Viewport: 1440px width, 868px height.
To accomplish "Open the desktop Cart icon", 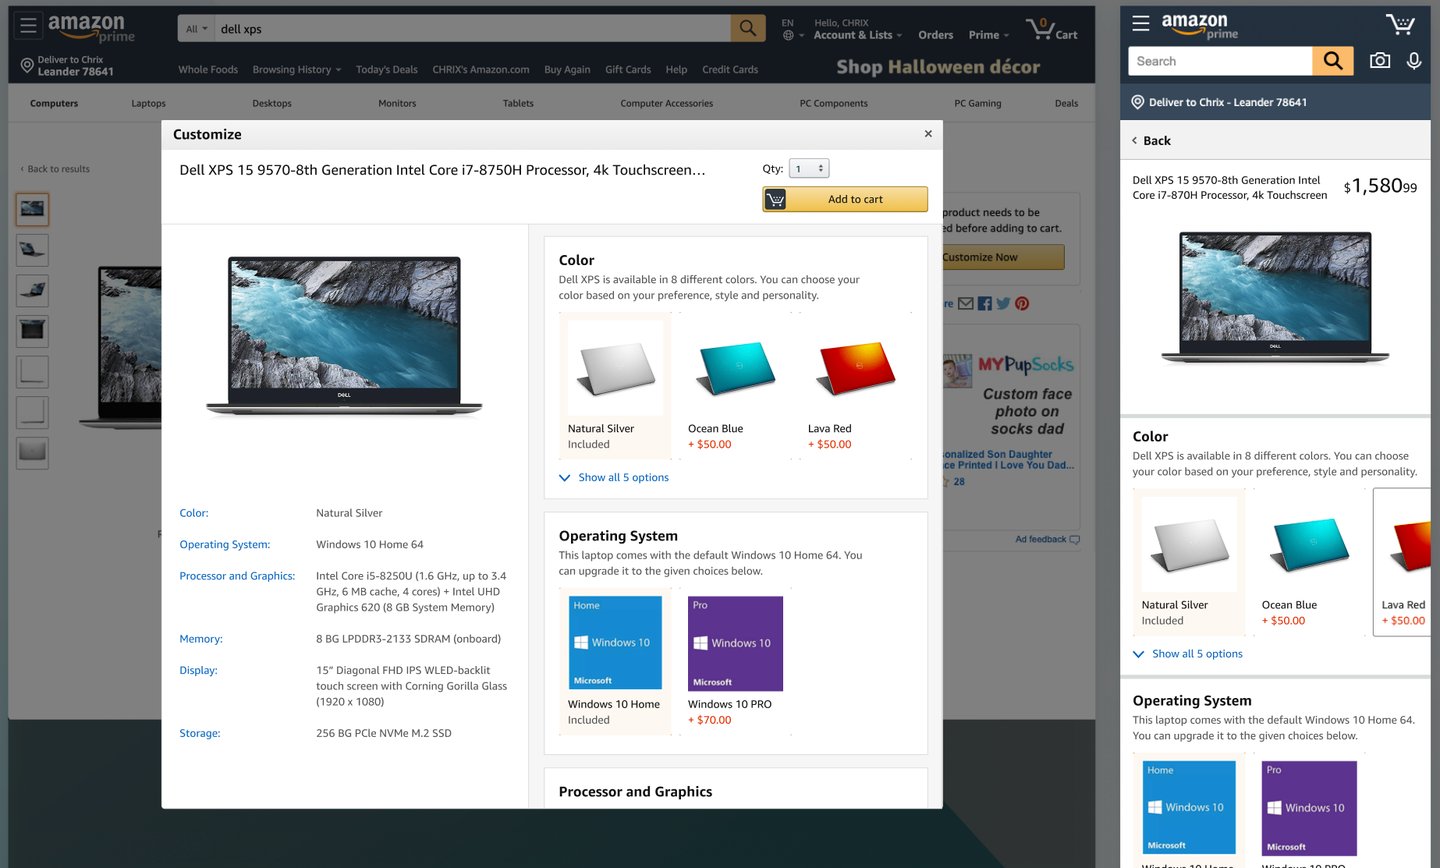I will coord(1052,28).
